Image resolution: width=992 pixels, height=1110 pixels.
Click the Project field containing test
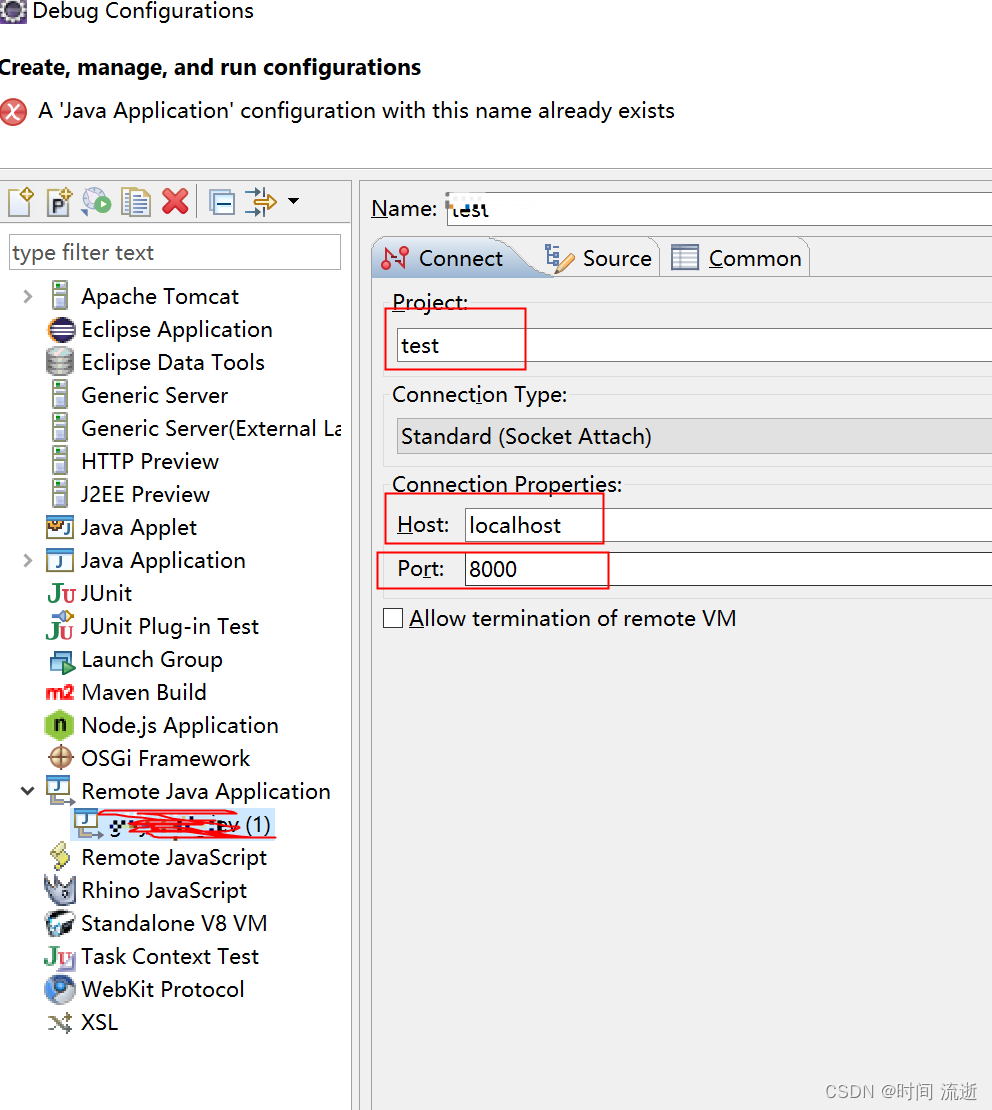[x=694, y=345]
